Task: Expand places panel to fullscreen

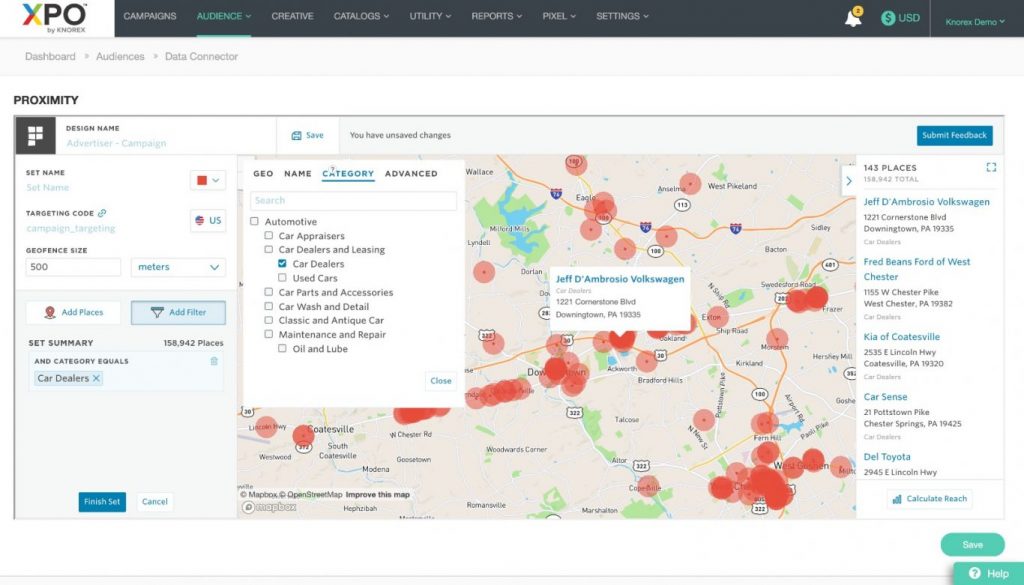Action: (991, 168)
